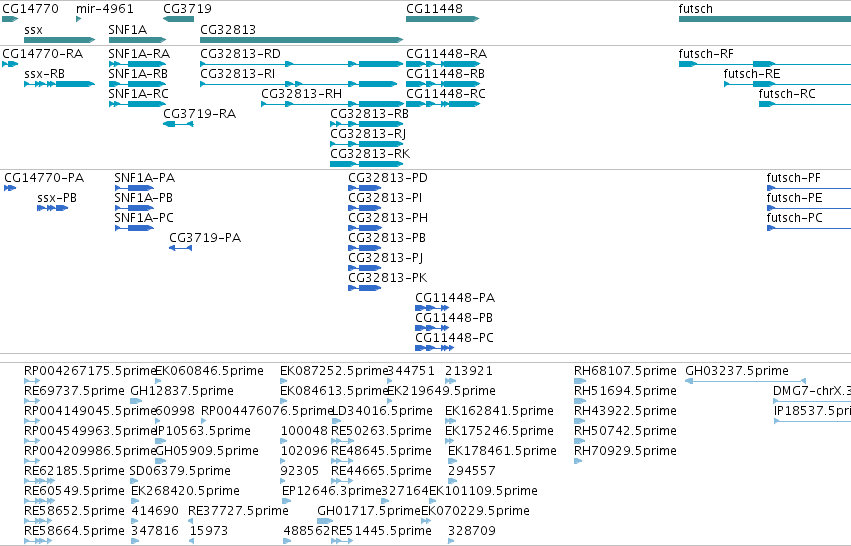The image size is (851, 546).
Task: Select transcript CG11448-RA
Action: coord(447,54)
